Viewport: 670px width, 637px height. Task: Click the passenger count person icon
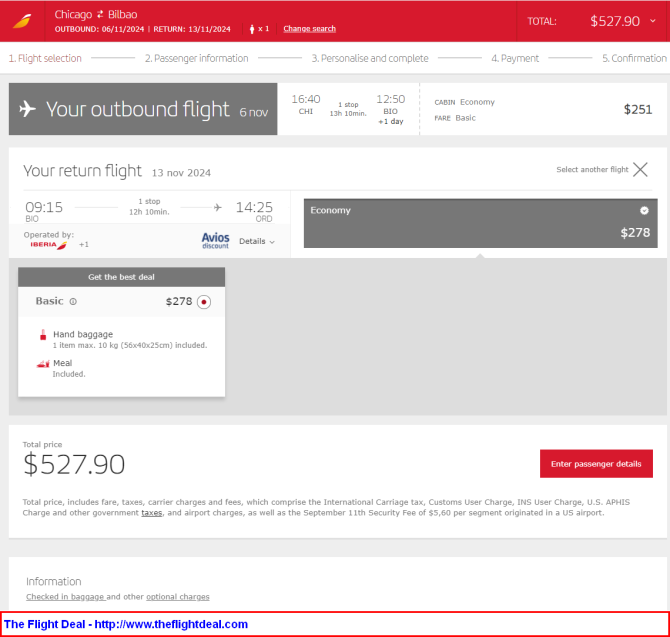pos(252,29)
